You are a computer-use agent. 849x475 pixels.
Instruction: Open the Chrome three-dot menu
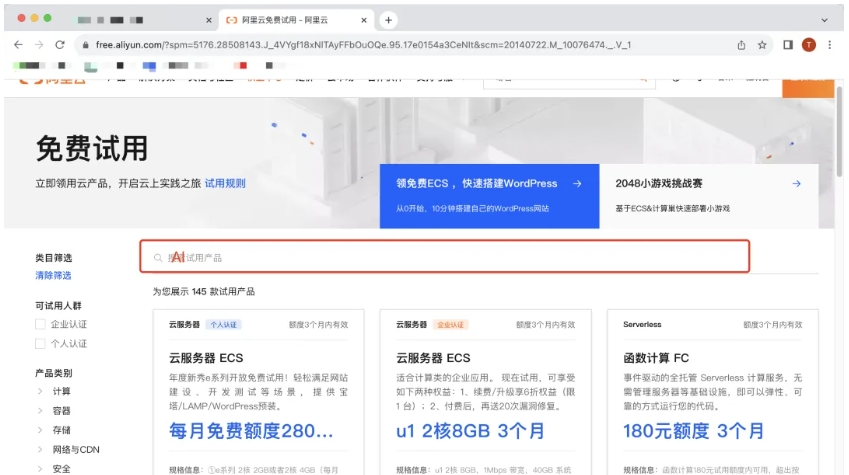[830, 45]
